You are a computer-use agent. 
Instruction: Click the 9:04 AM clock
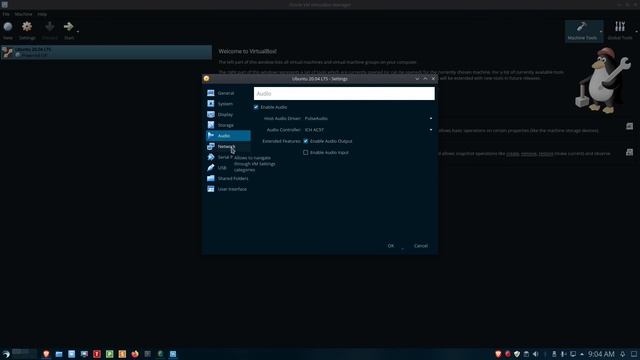pyautogui.click(x=601, y=354)
